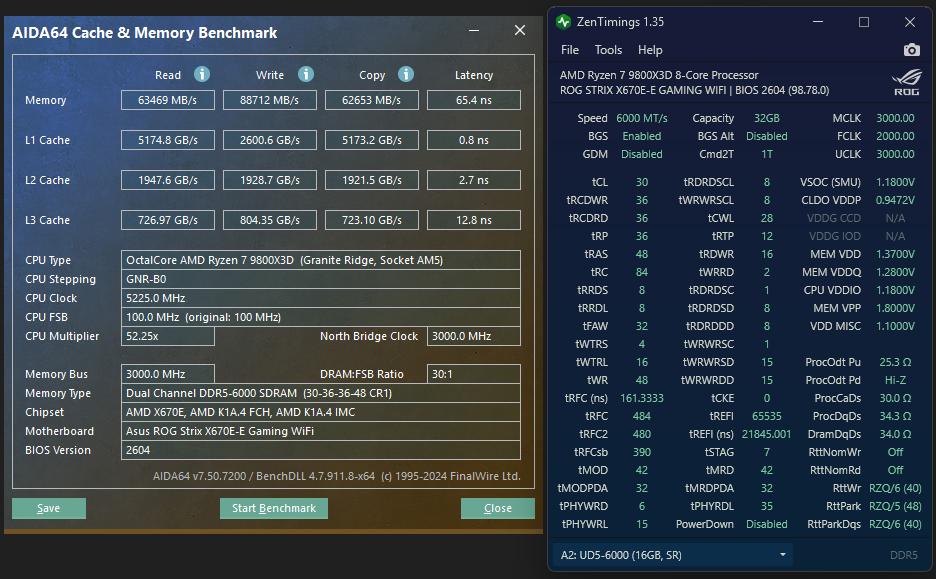Minimize the ZenTimings window

(x=818, y=22)
